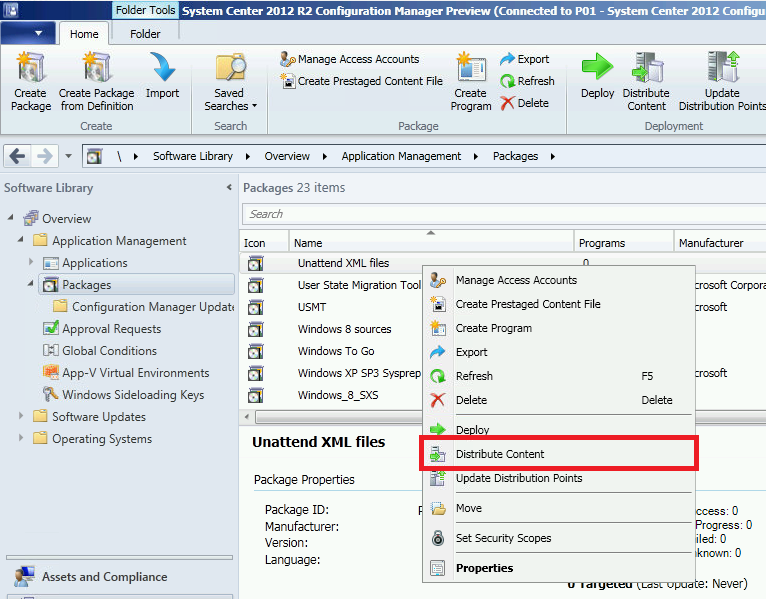Click App-V Virtual Environments tree icon

click(50, 372)
